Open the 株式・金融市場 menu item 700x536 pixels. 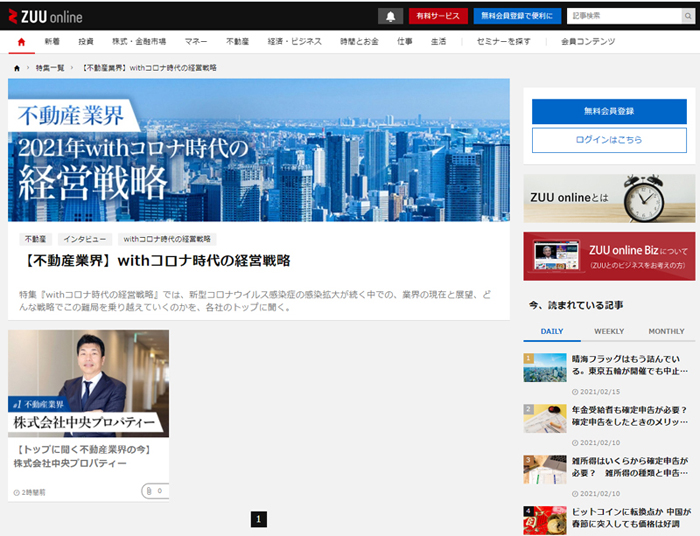(x=139, y=42)
